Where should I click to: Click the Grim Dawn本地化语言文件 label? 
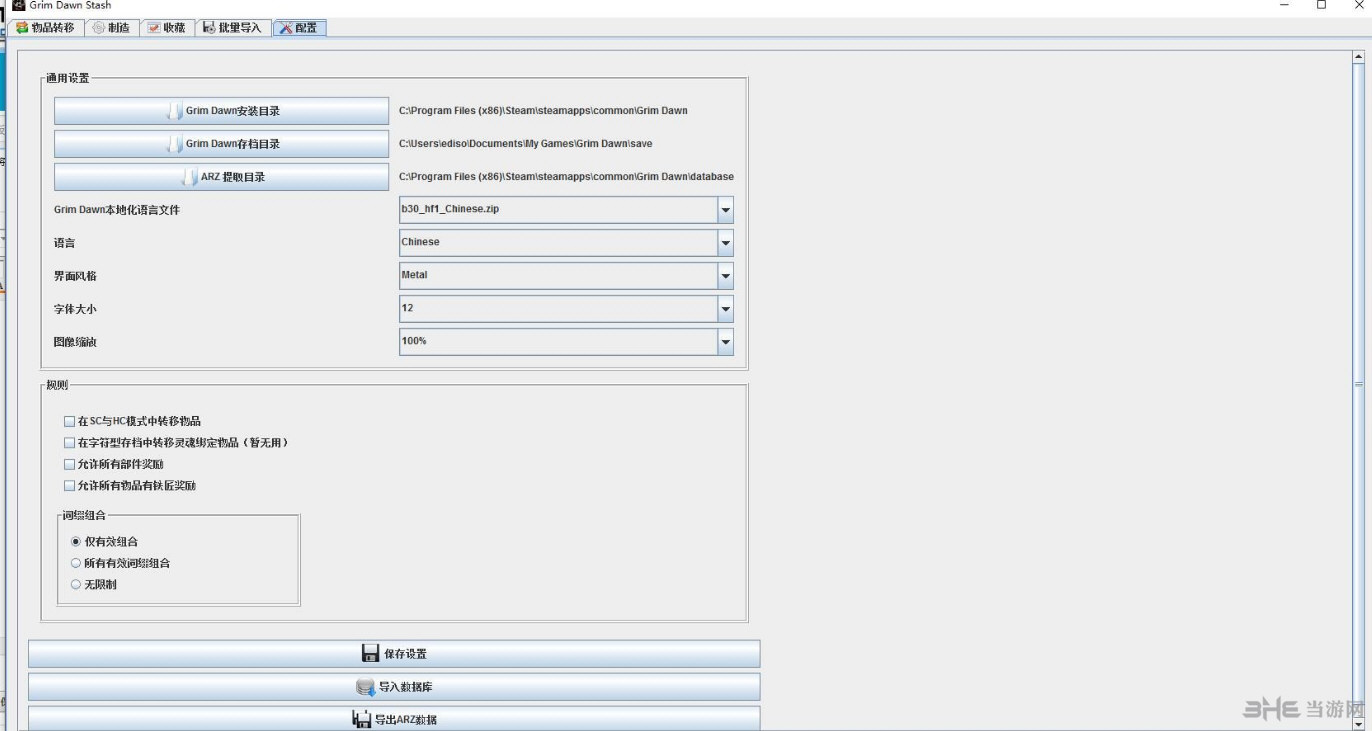pos(117,210)
